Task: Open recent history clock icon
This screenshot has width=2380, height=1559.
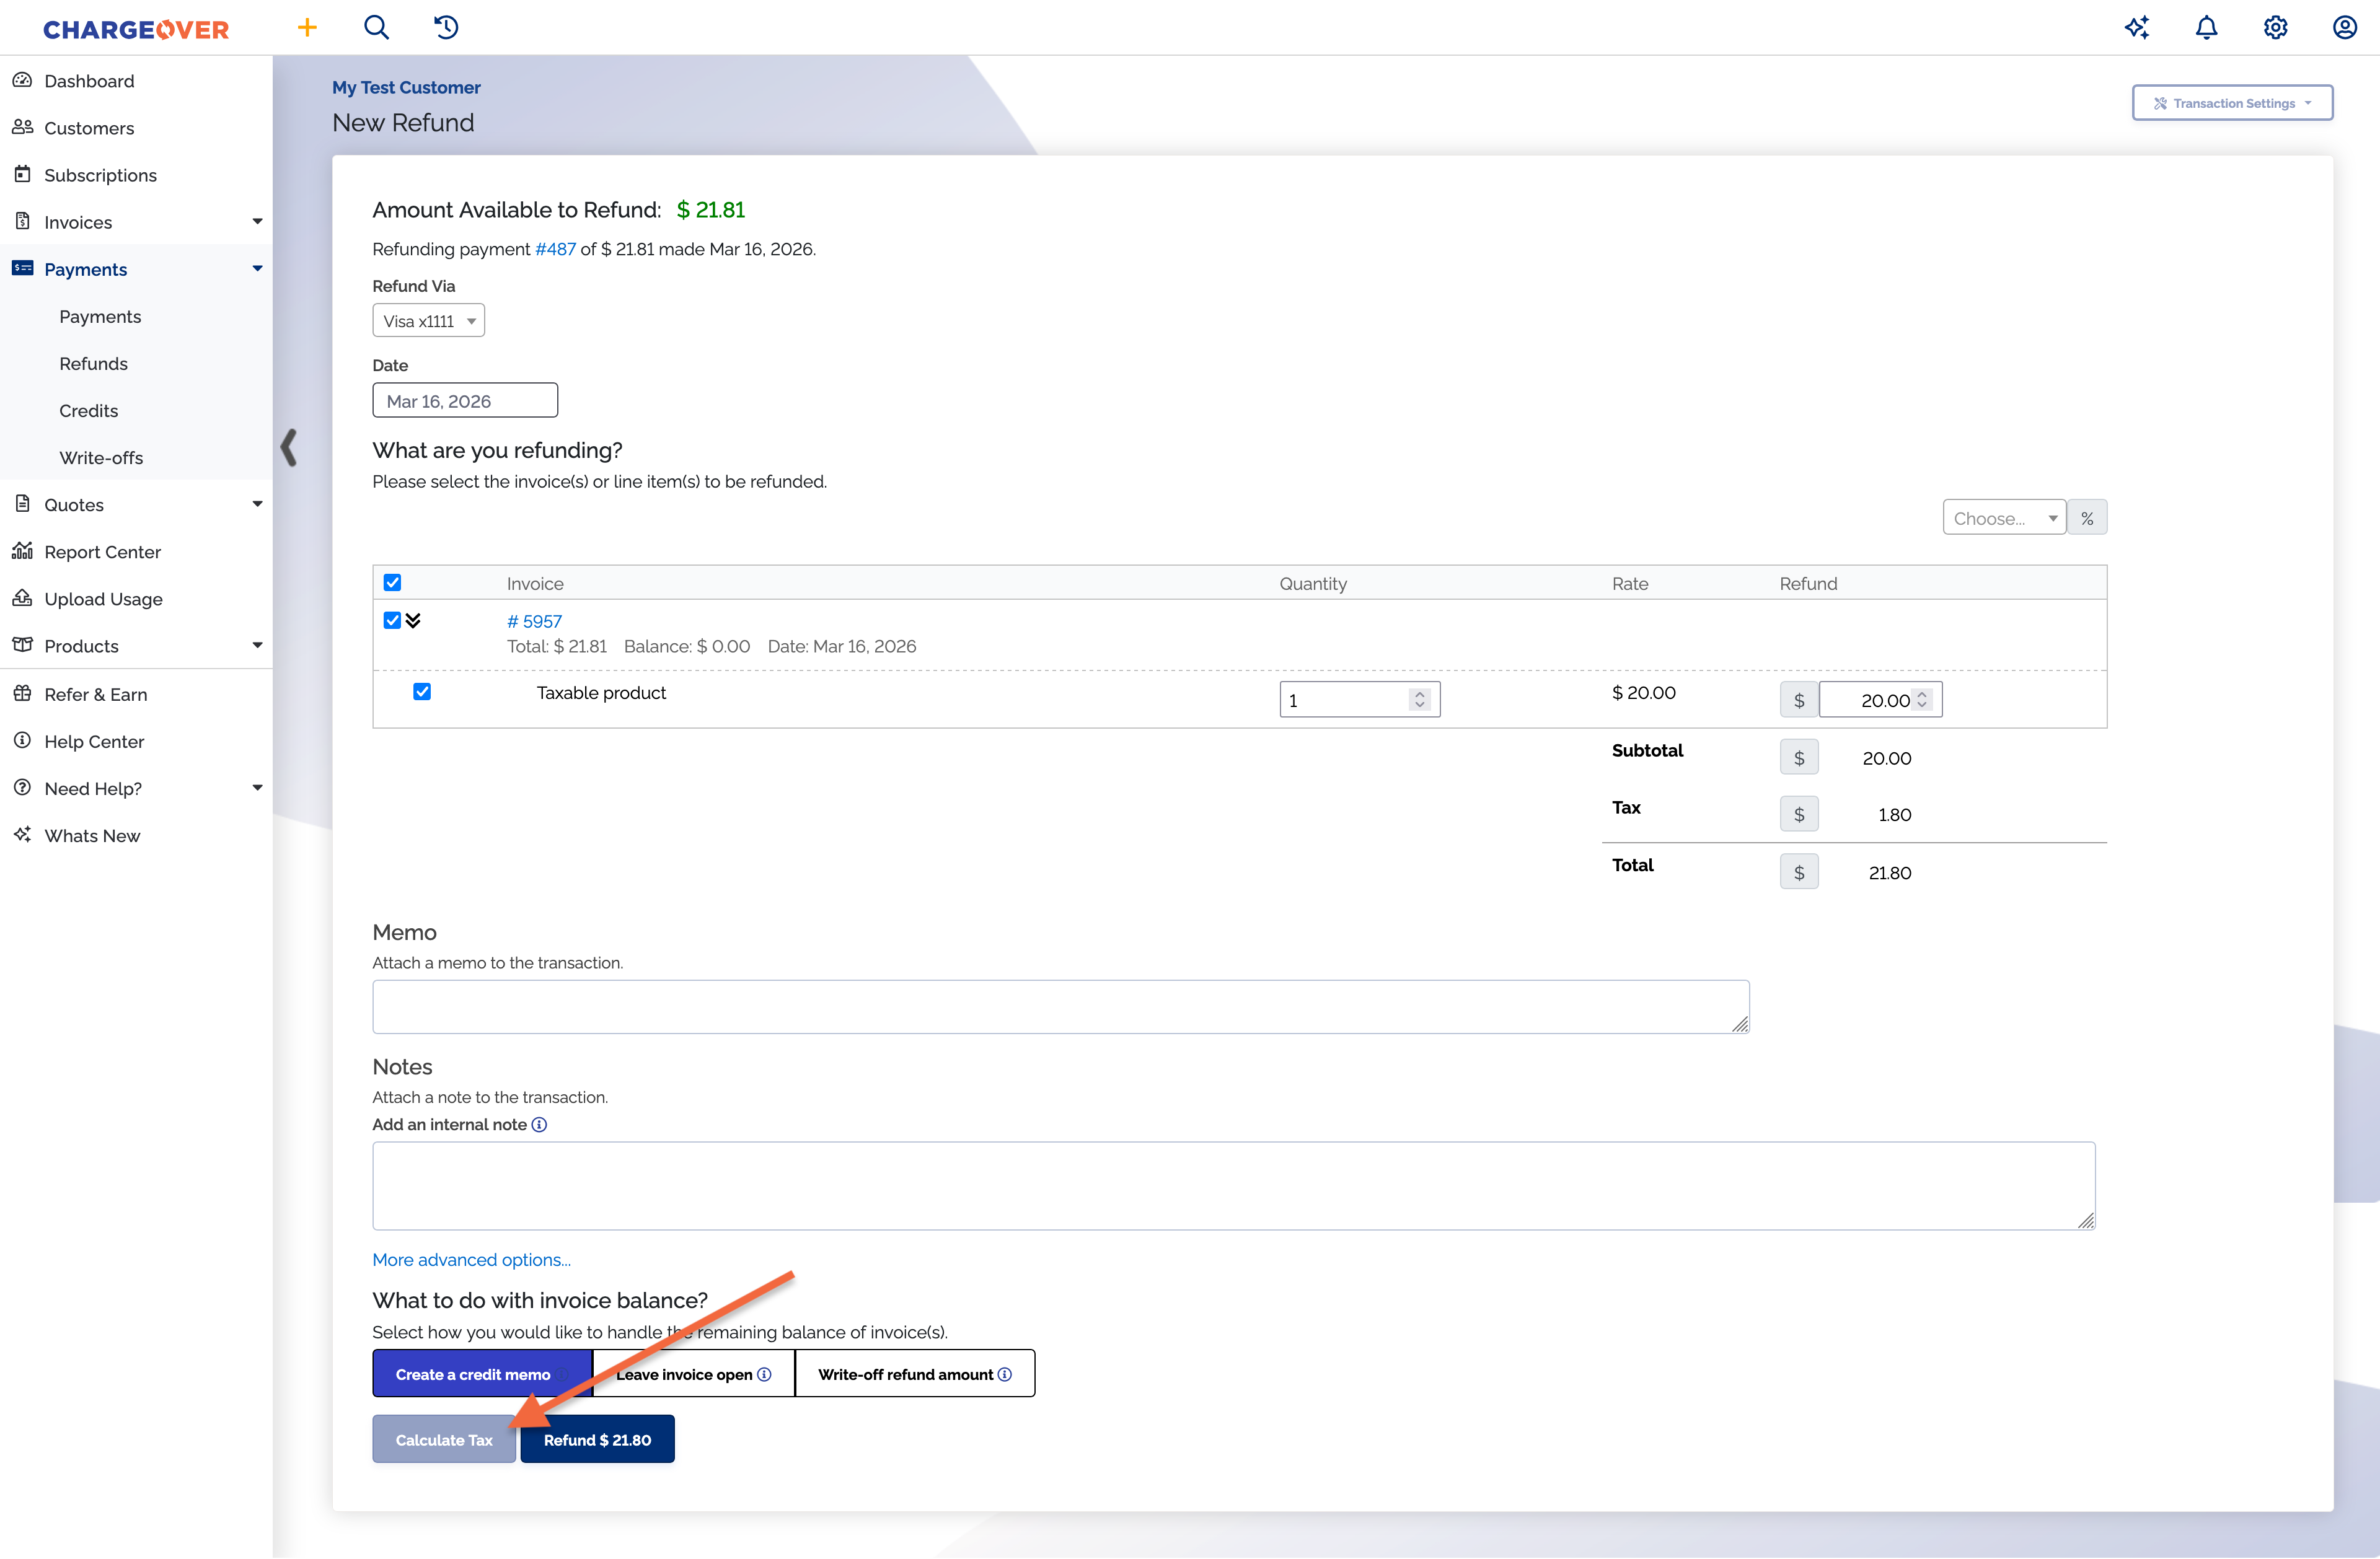Action: [x=446, y=27]
